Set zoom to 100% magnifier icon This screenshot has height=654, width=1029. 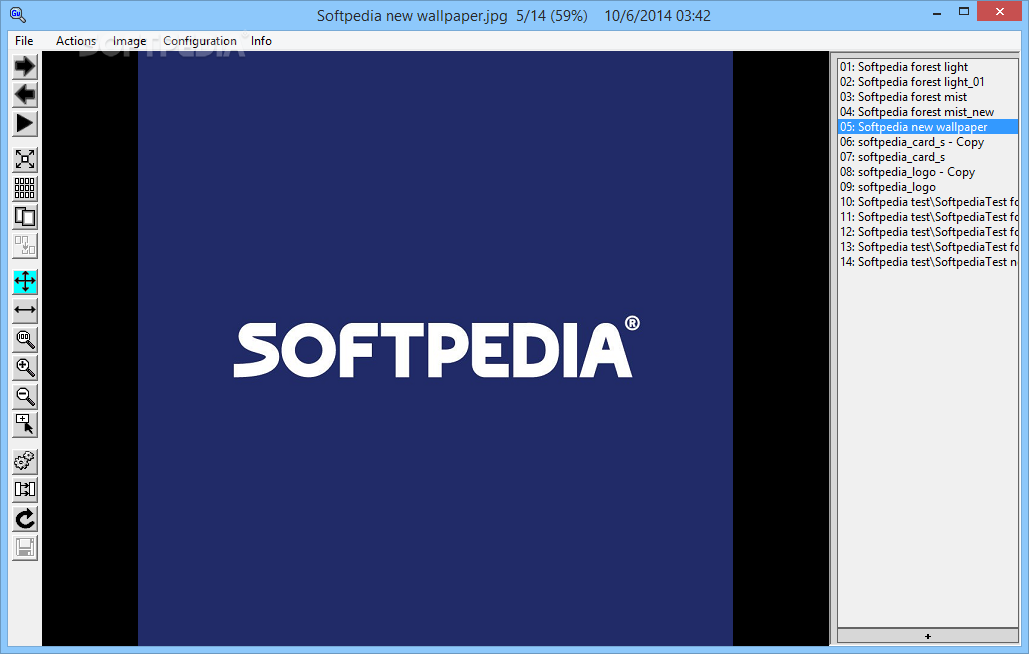25,339
